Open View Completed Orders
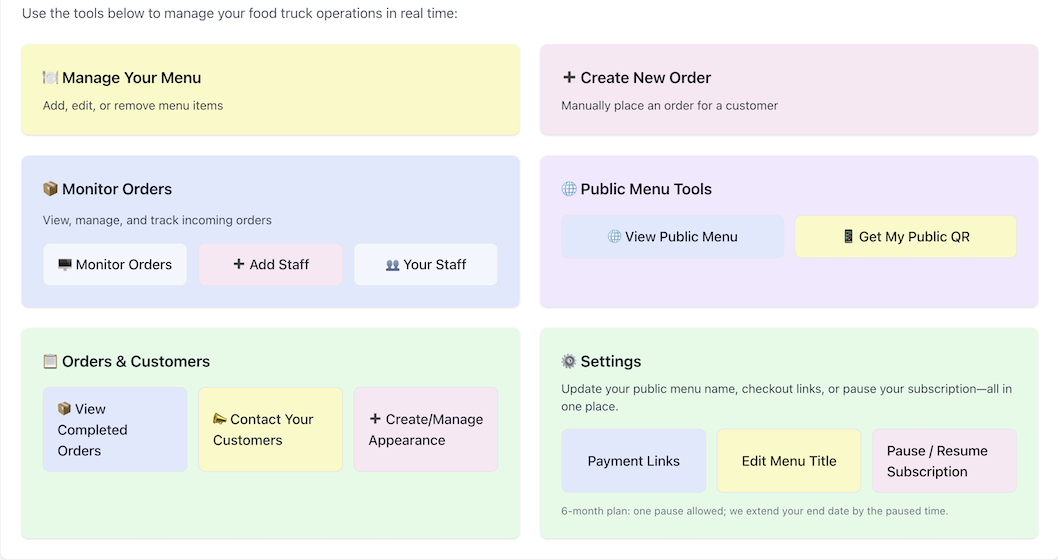 click(x=115, y=429)
